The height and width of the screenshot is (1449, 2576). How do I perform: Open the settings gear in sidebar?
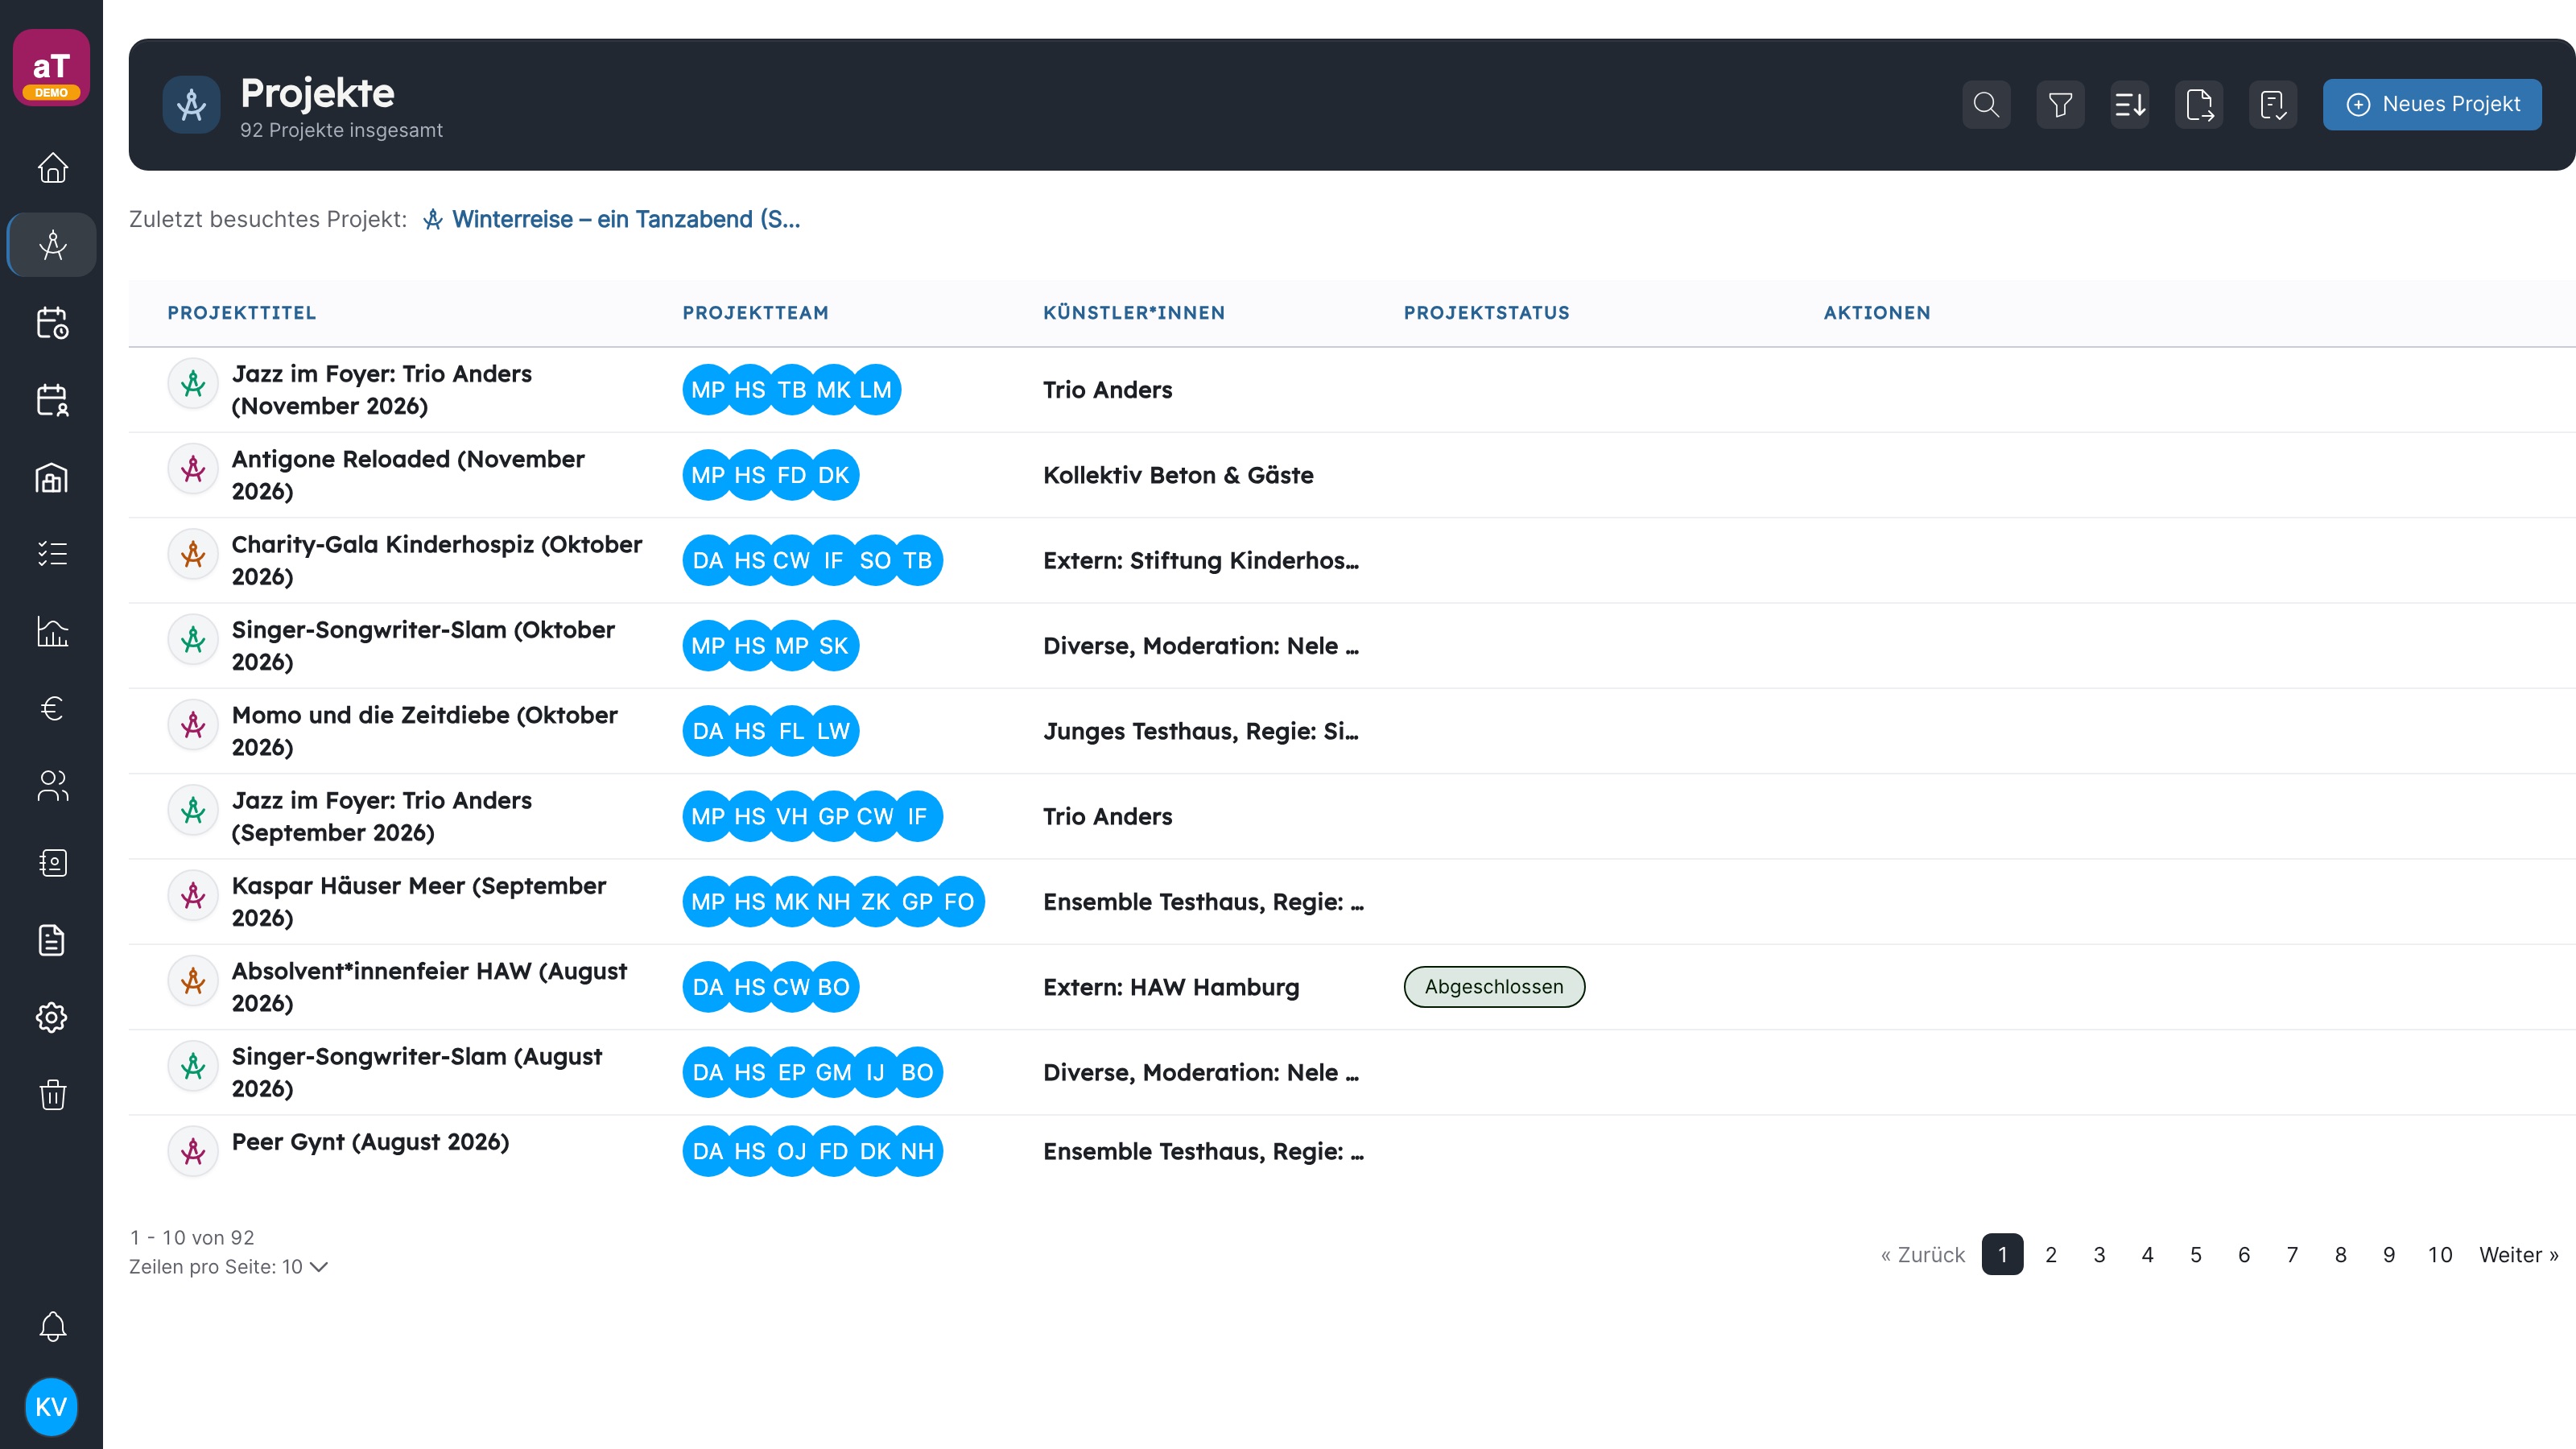(x=52, y=1017)
